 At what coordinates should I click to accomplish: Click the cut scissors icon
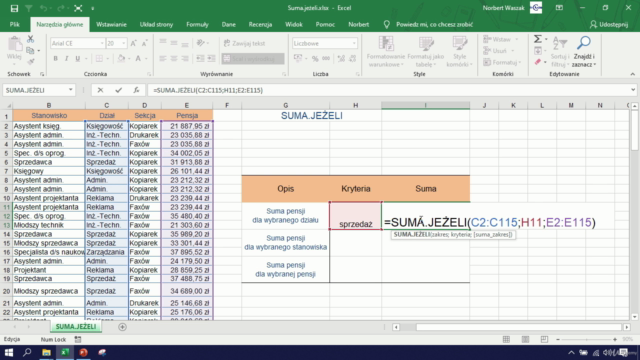pos(31,39)
